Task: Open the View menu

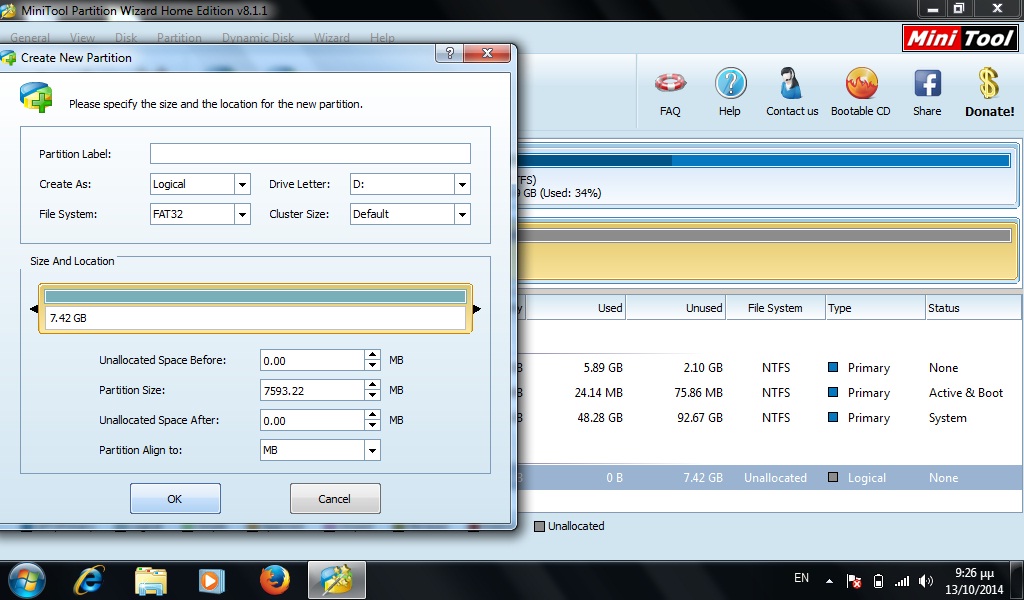Action: 82,38
